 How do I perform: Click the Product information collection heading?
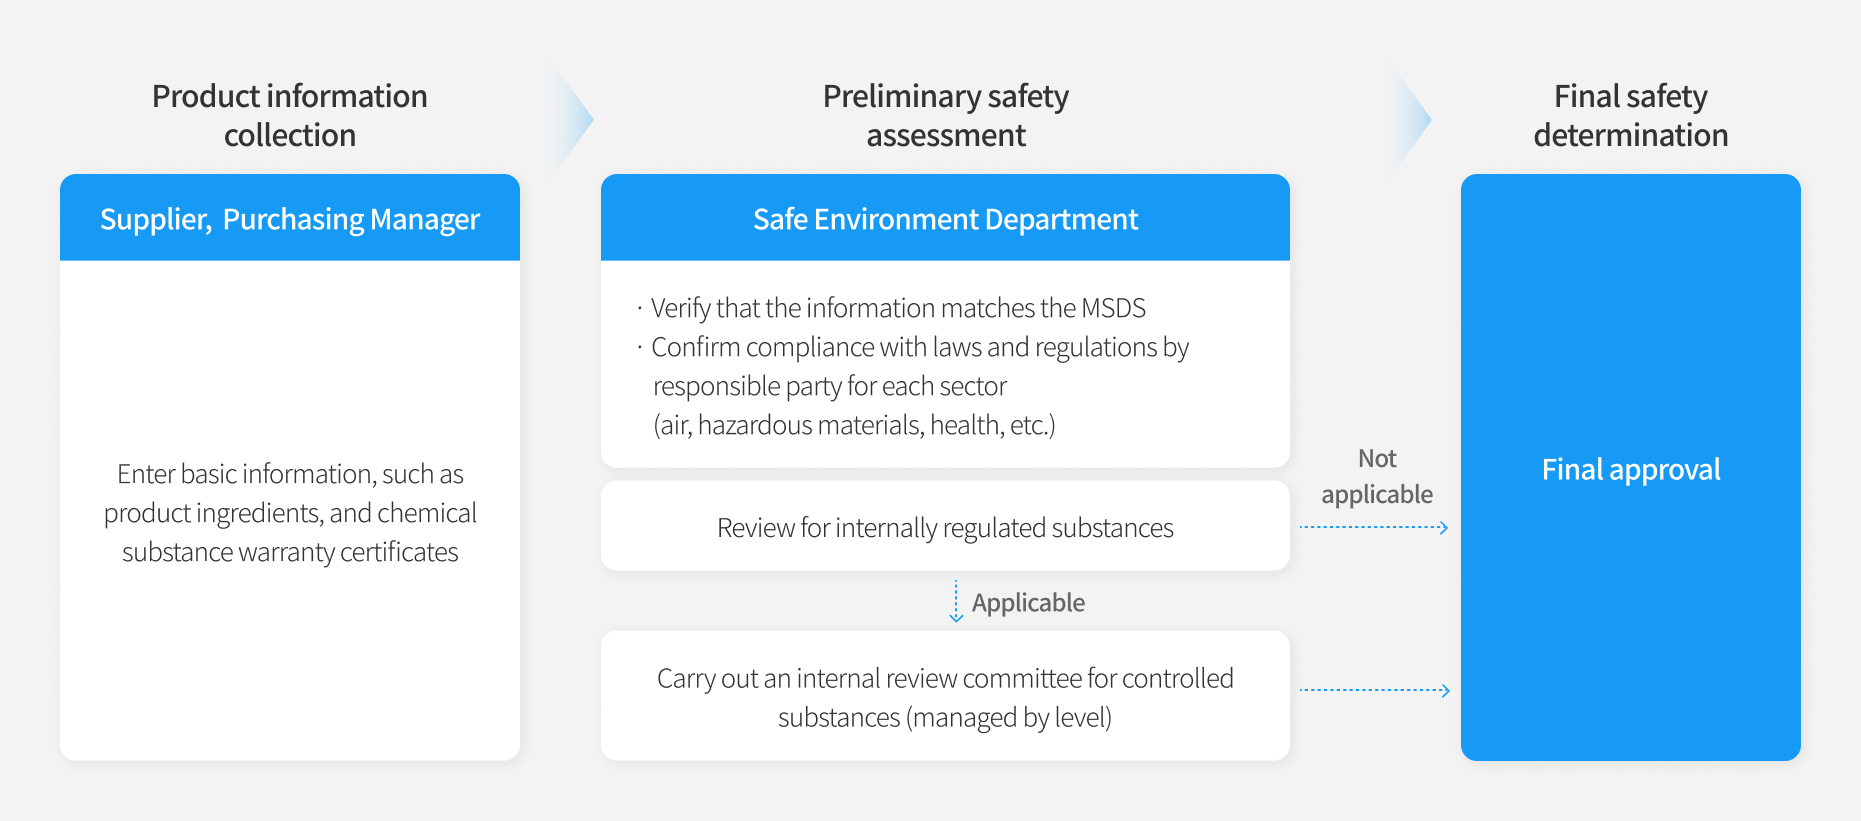coord(290,115)
